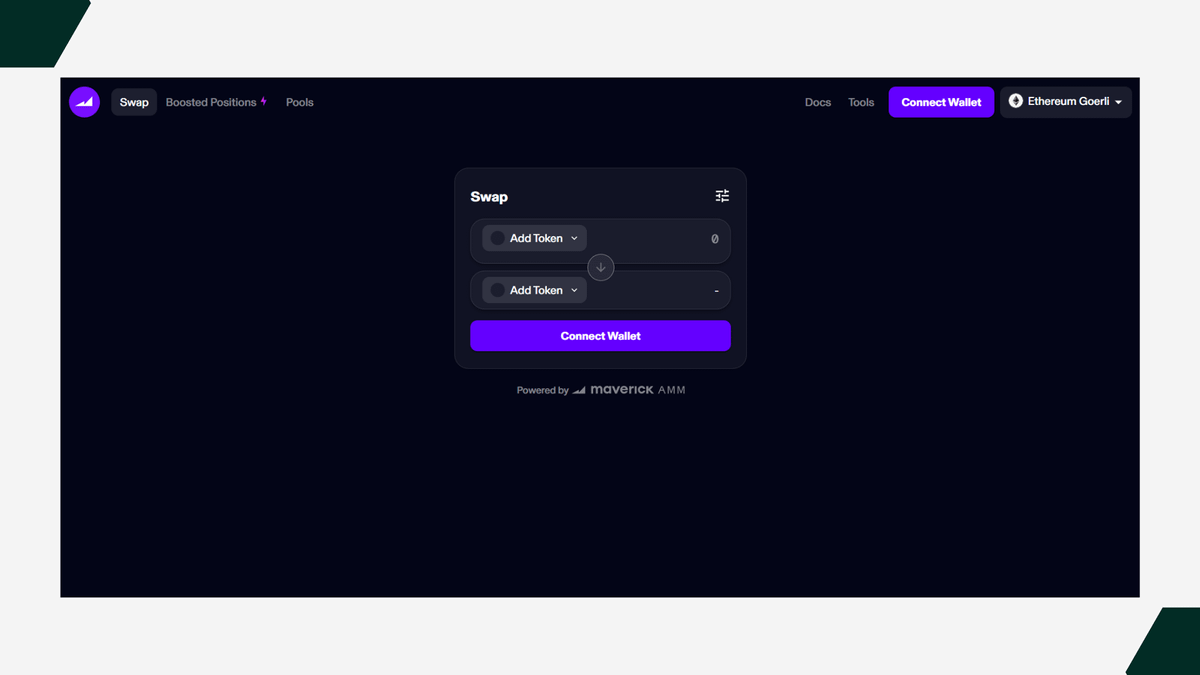Open swap settings sliders icon
This screenshot has height=675, width=1200.
click(722, 196)
